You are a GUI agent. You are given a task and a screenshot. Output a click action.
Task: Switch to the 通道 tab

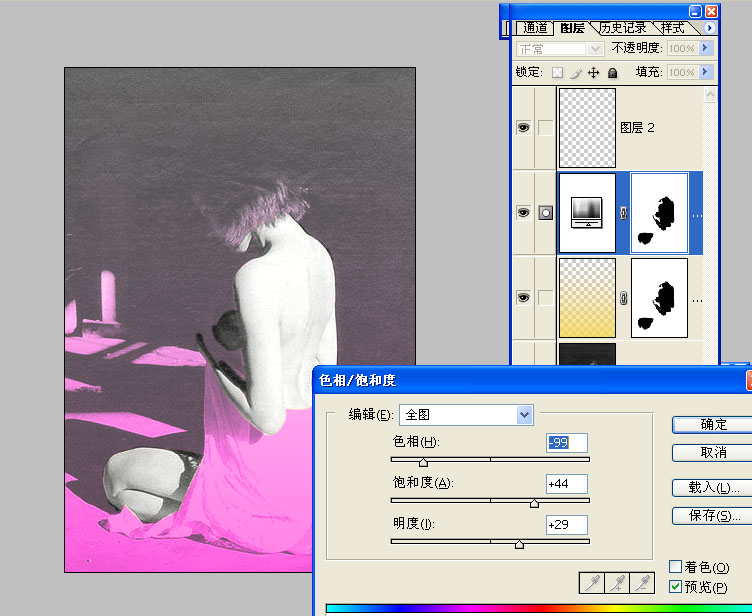(x=535, y=28)
